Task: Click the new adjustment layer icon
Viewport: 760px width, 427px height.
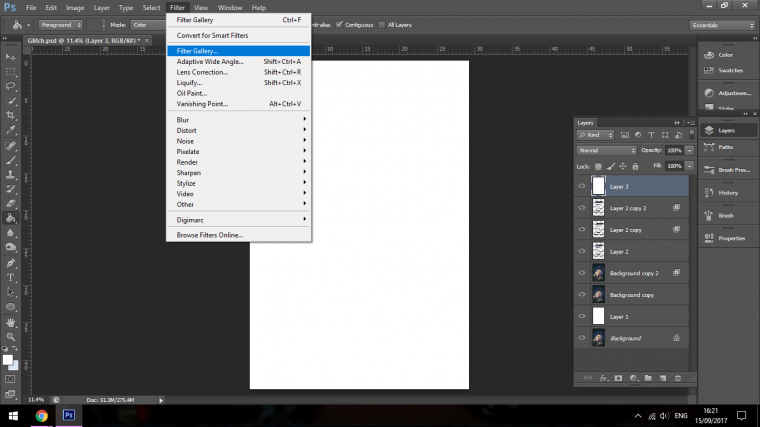Action: coord(633,378)
